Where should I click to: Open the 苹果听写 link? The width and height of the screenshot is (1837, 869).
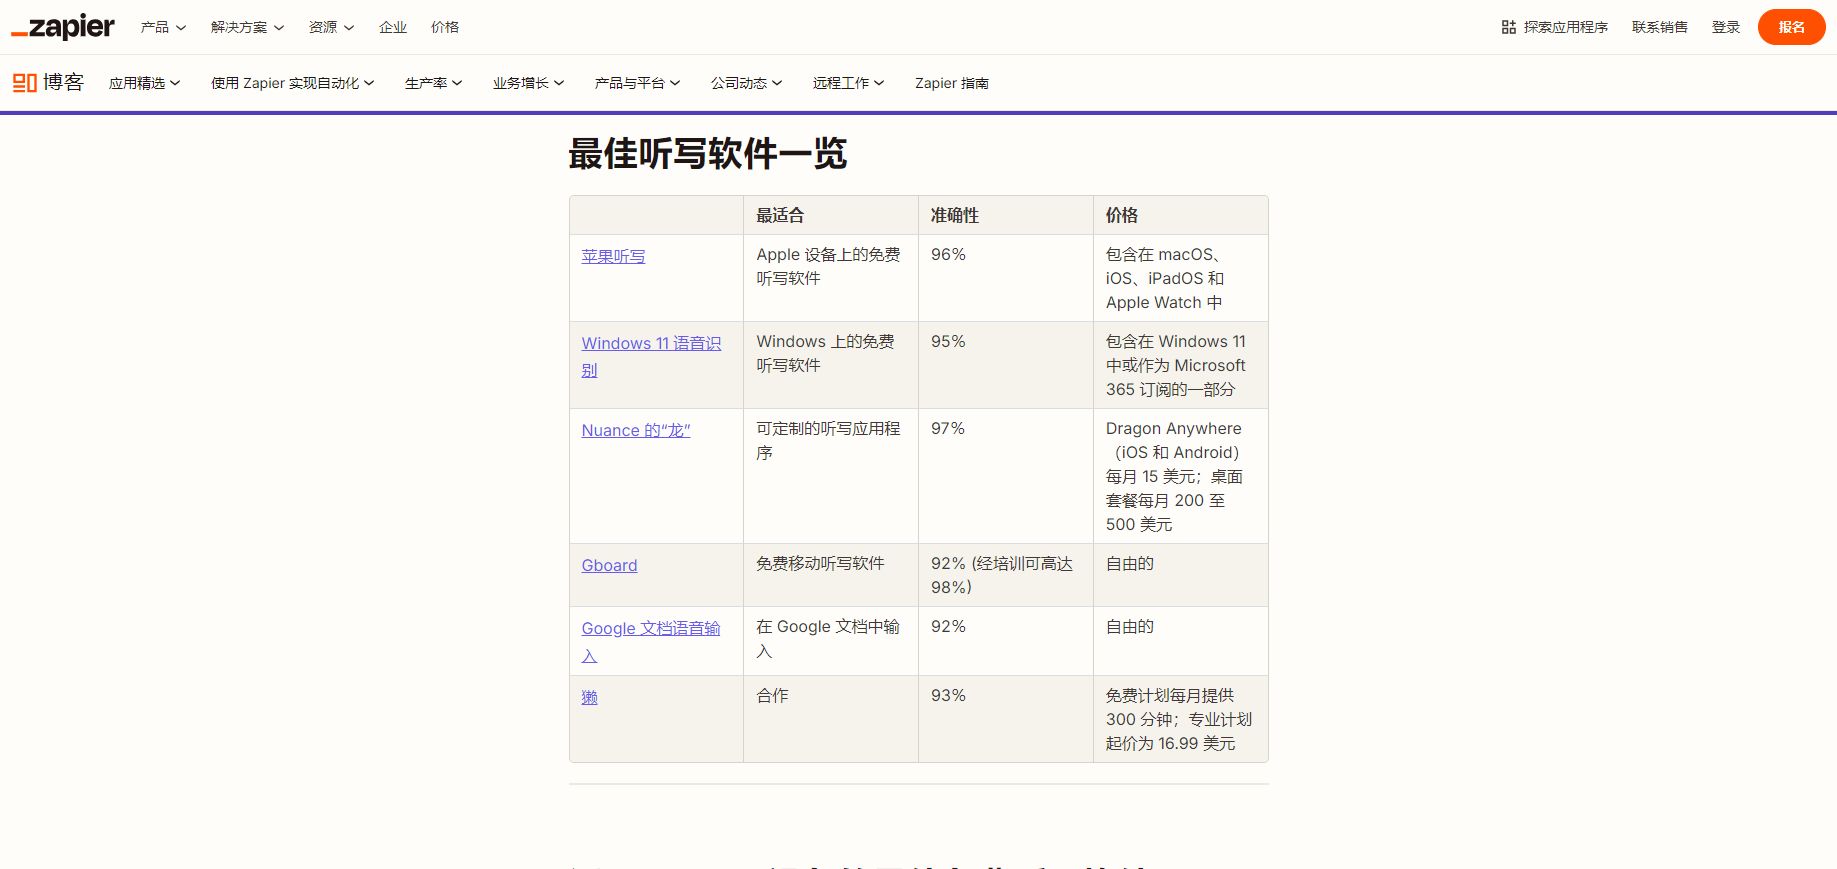pos(613,257)
